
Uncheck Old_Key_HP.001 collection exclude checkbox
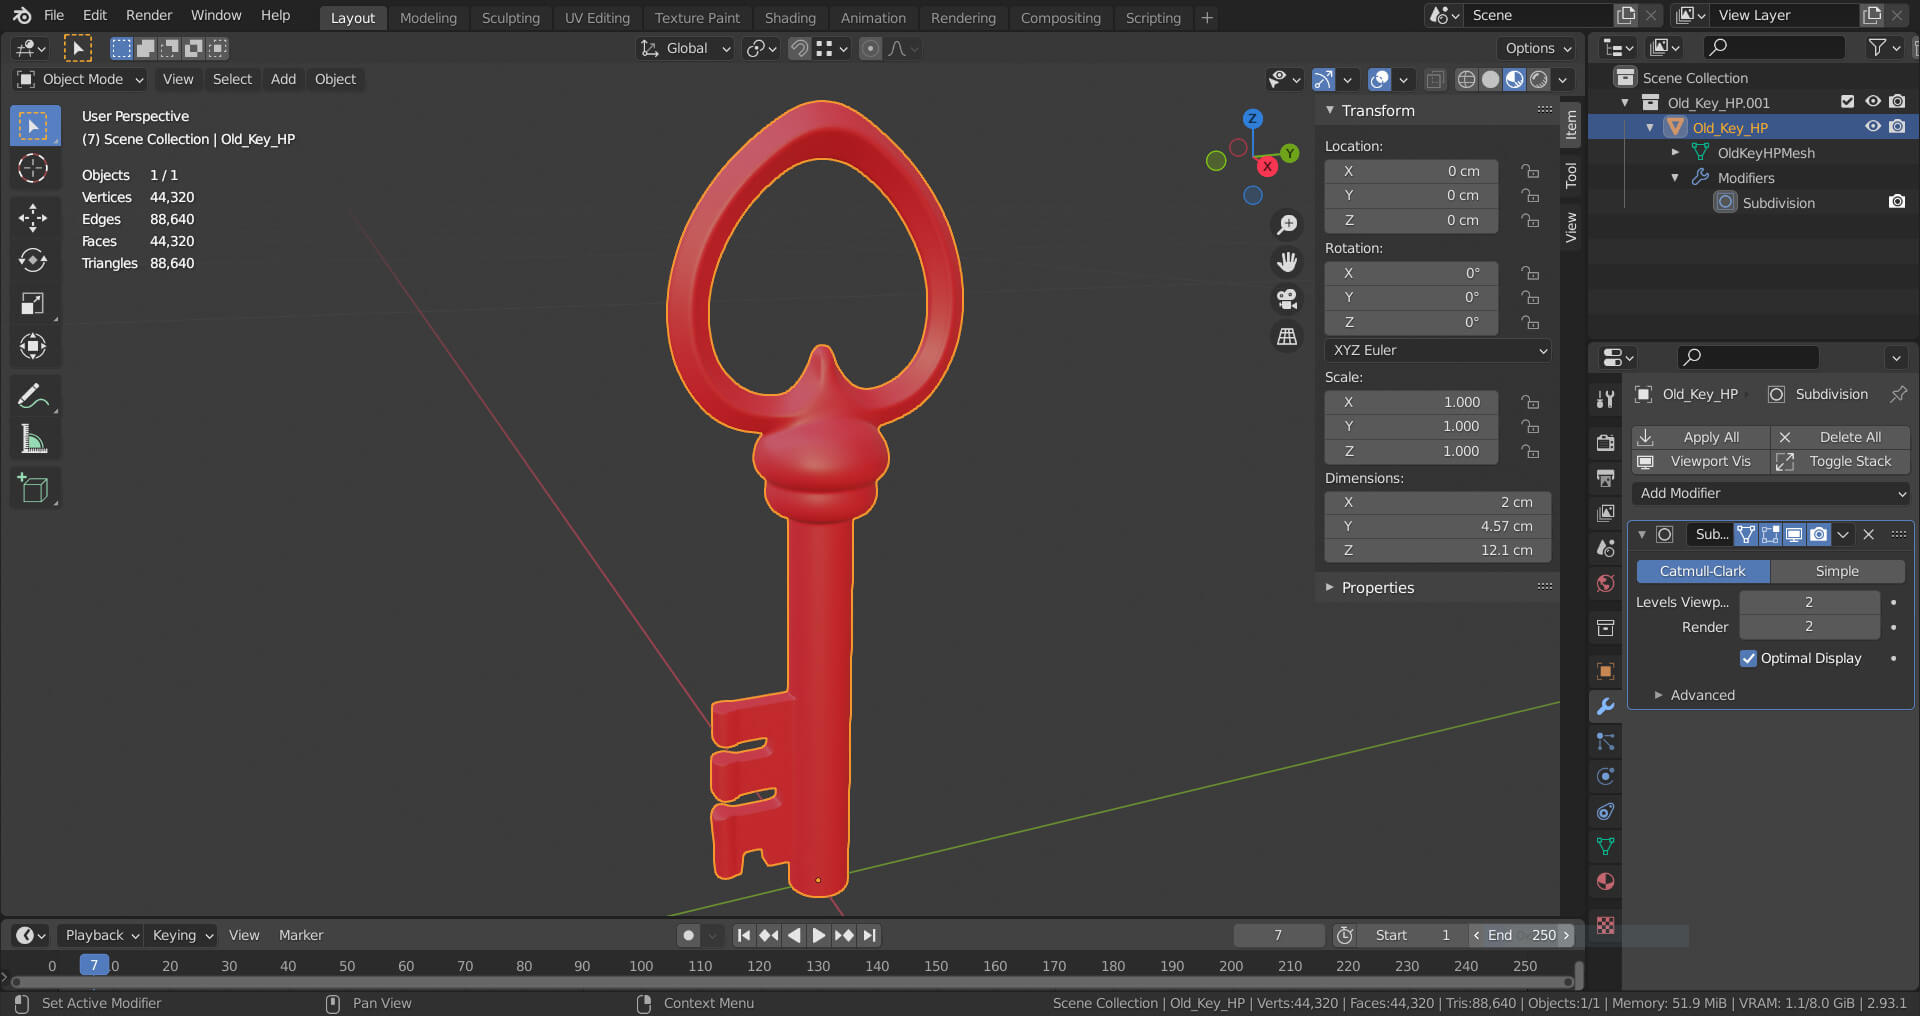point(1847,102)
